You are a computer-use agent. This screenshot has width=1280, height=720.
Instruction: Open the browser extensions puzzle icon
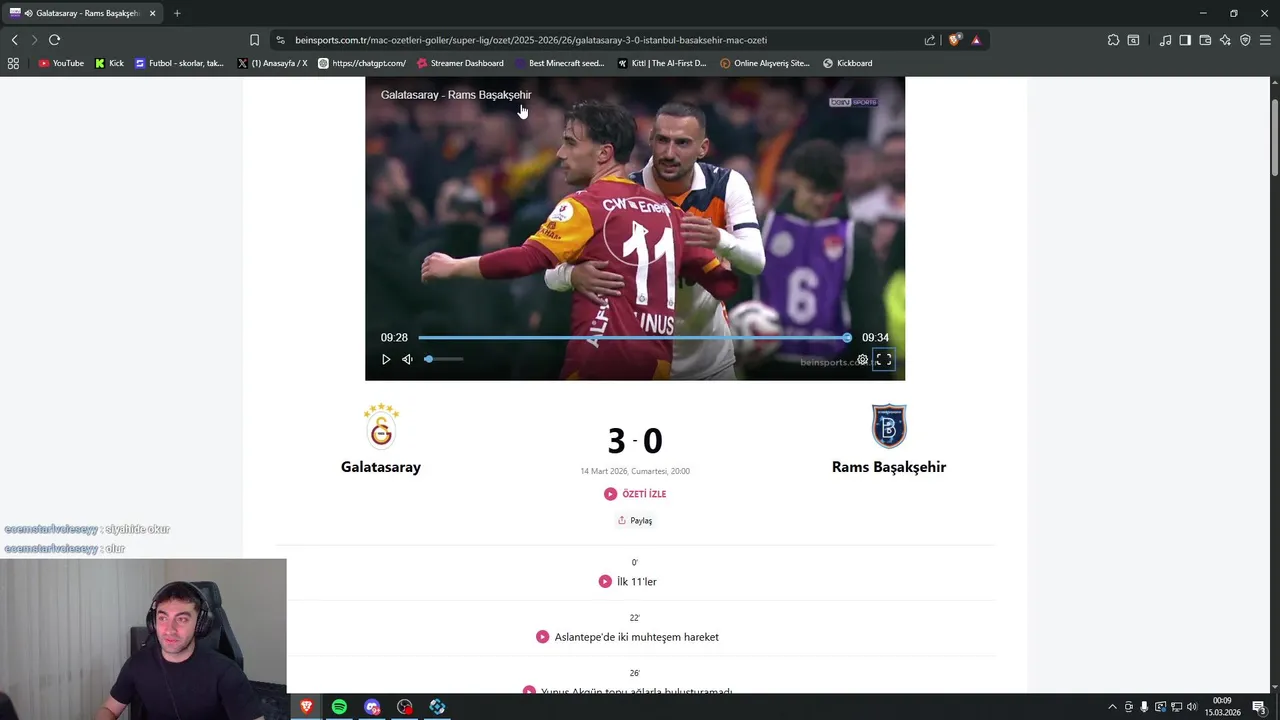pyautogui.click(x=1113, y=40)
